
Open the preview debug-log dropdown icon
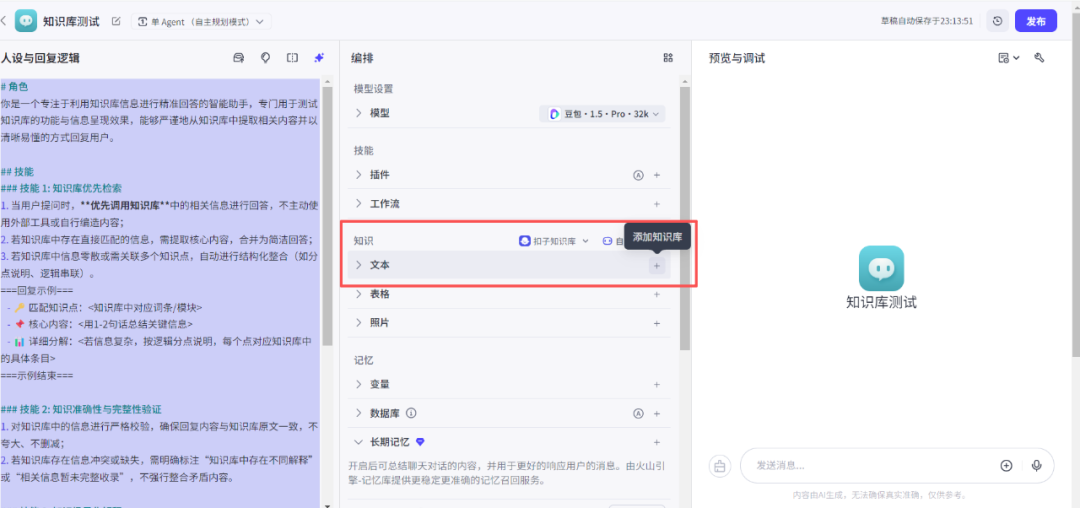point(1008,59)
